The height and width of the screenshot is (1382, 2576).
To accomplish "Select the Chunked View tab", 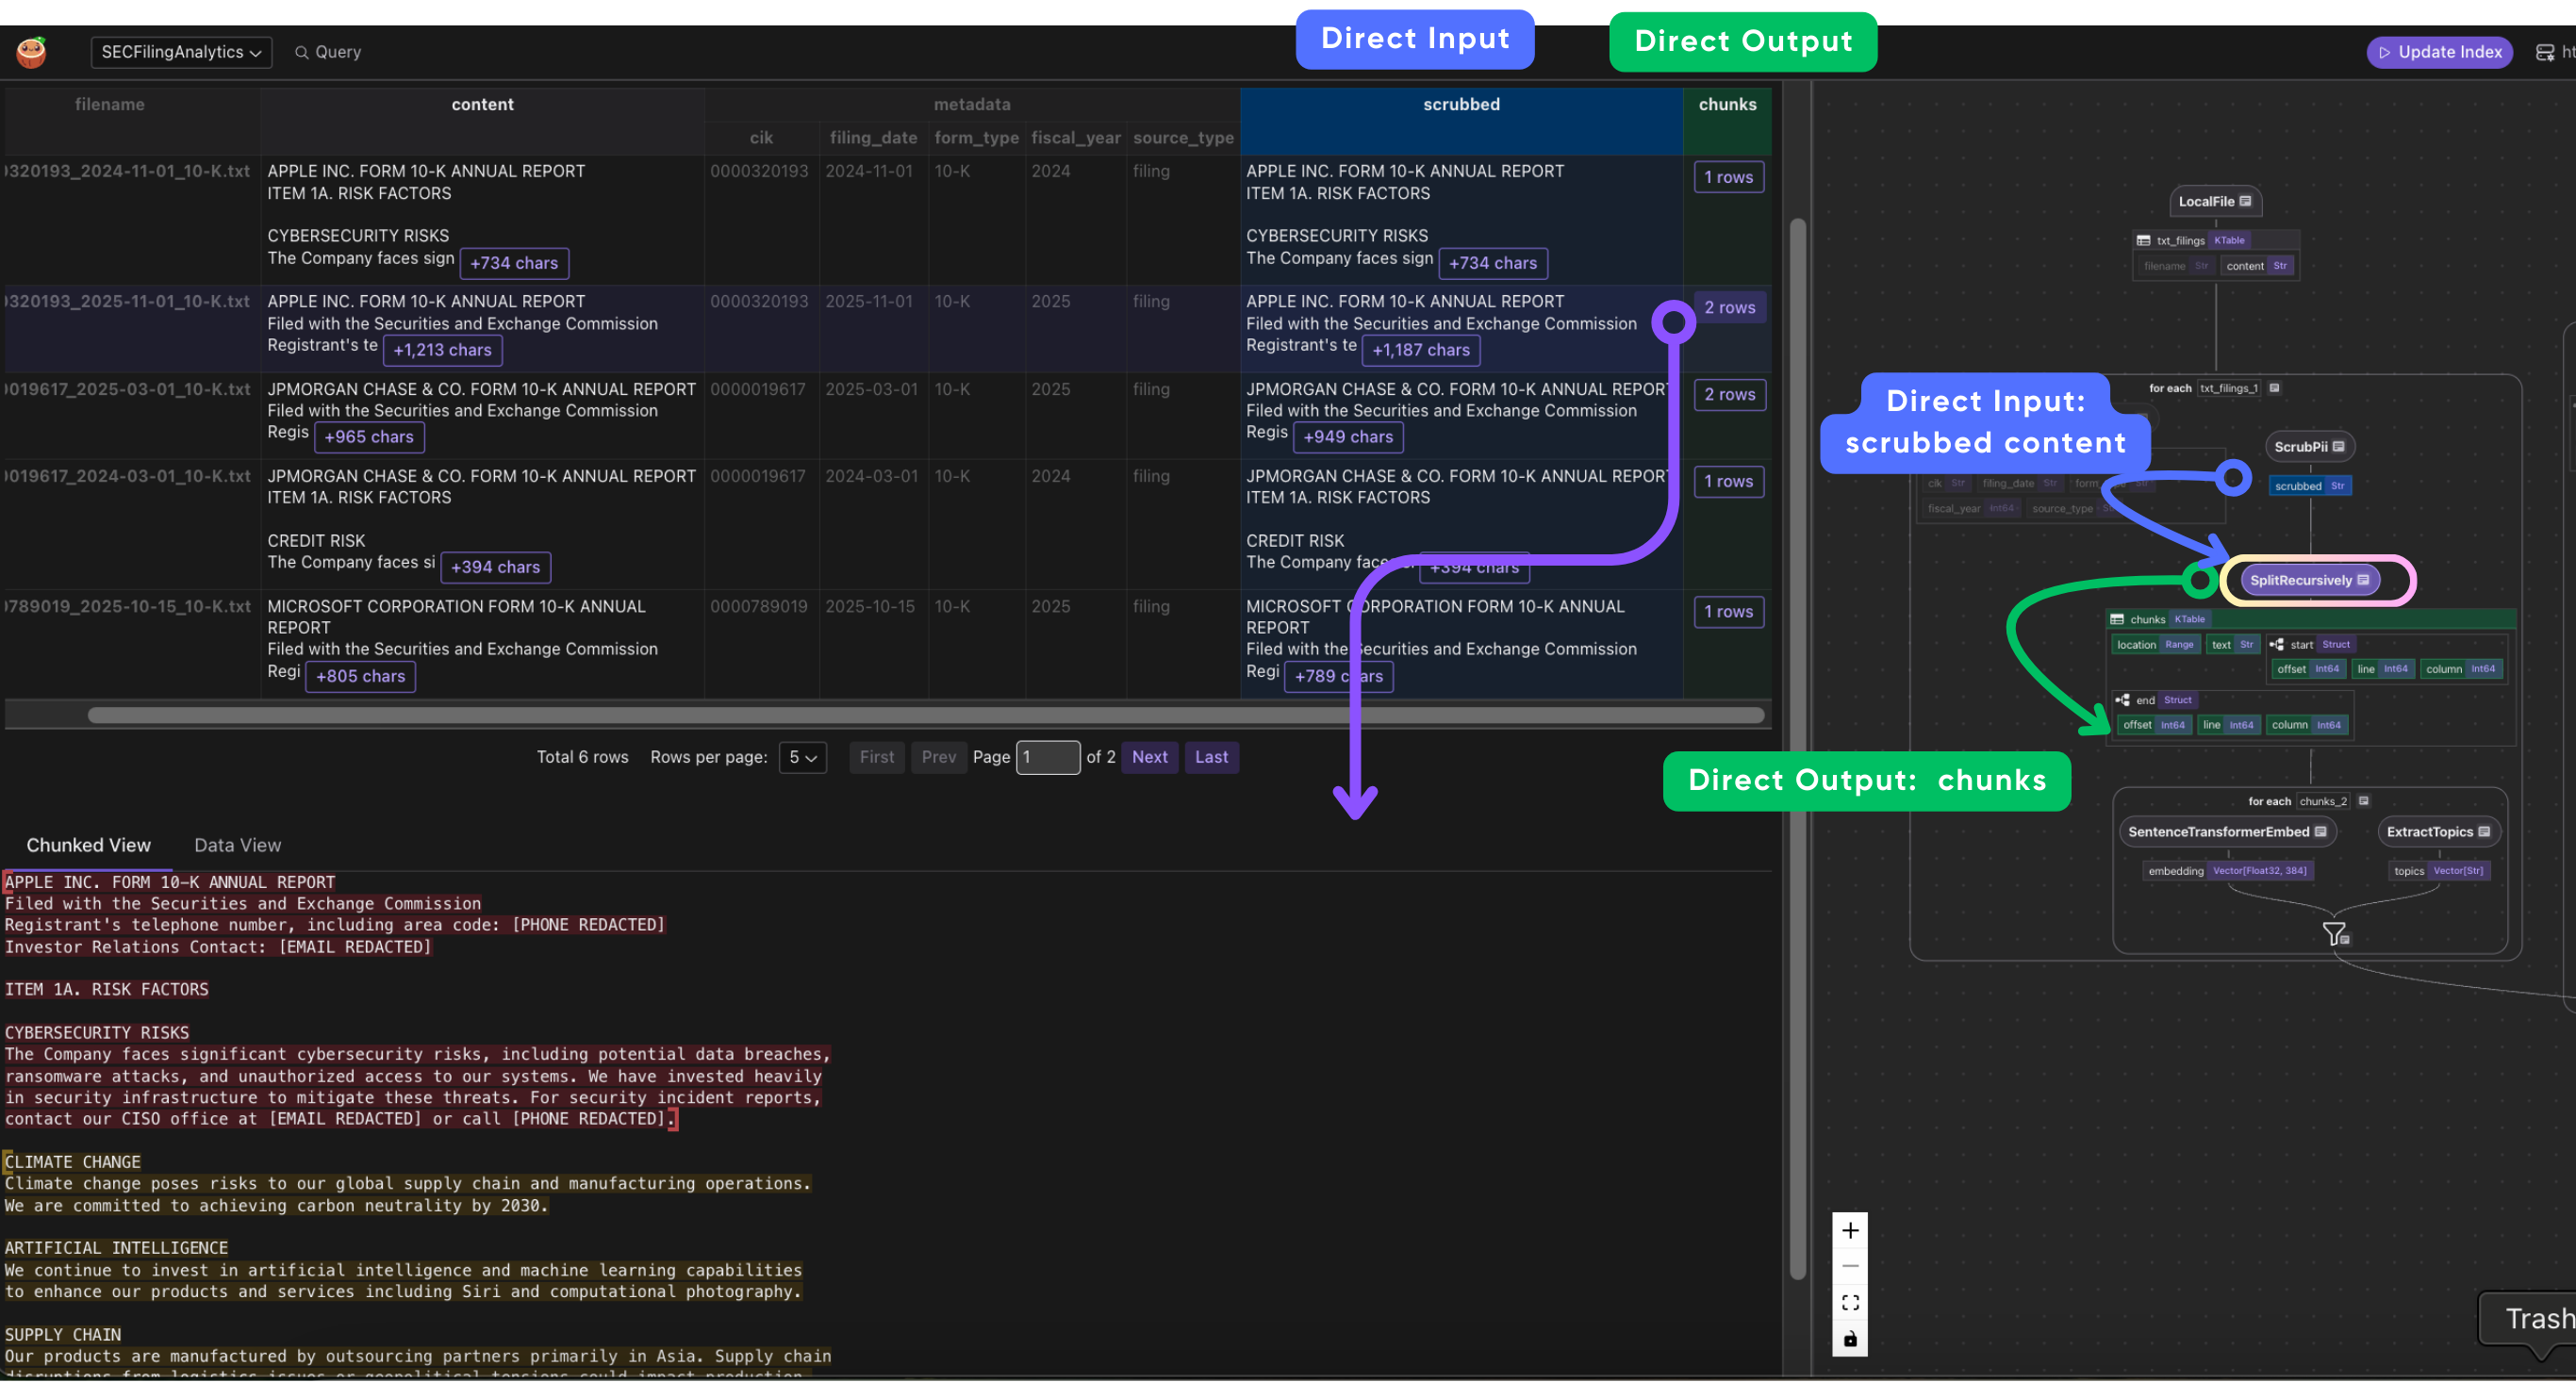I will tap(88, 845).
